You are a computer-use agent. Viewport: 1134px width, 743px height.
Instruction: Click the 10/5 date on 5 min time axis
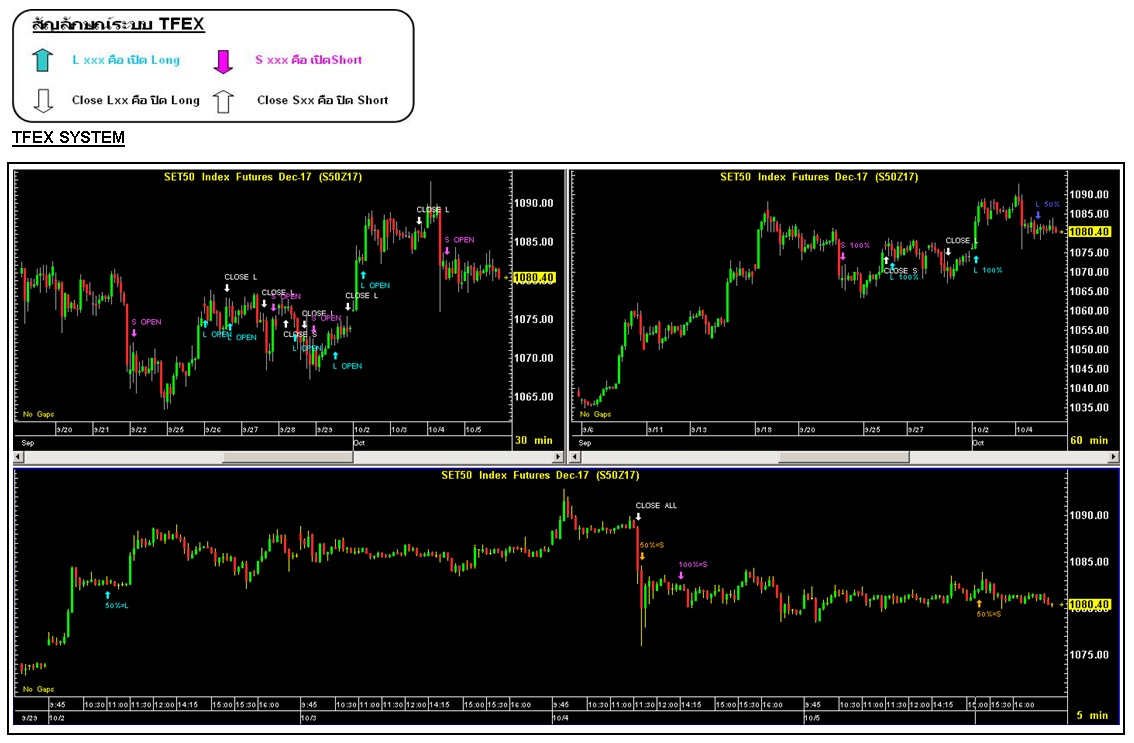click(x=812, y=718)
